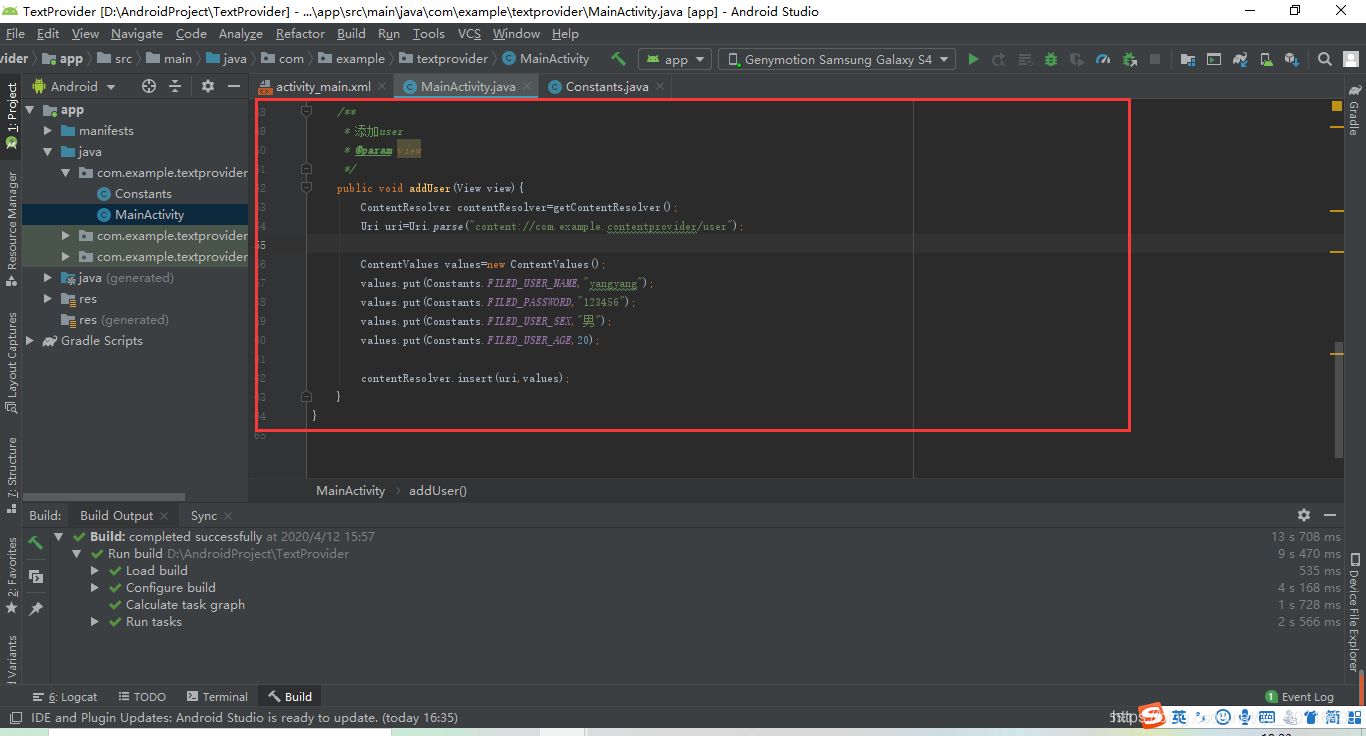Open Project panel settings gear
This screenshot has height=736, width=1366.
[208, 86]
